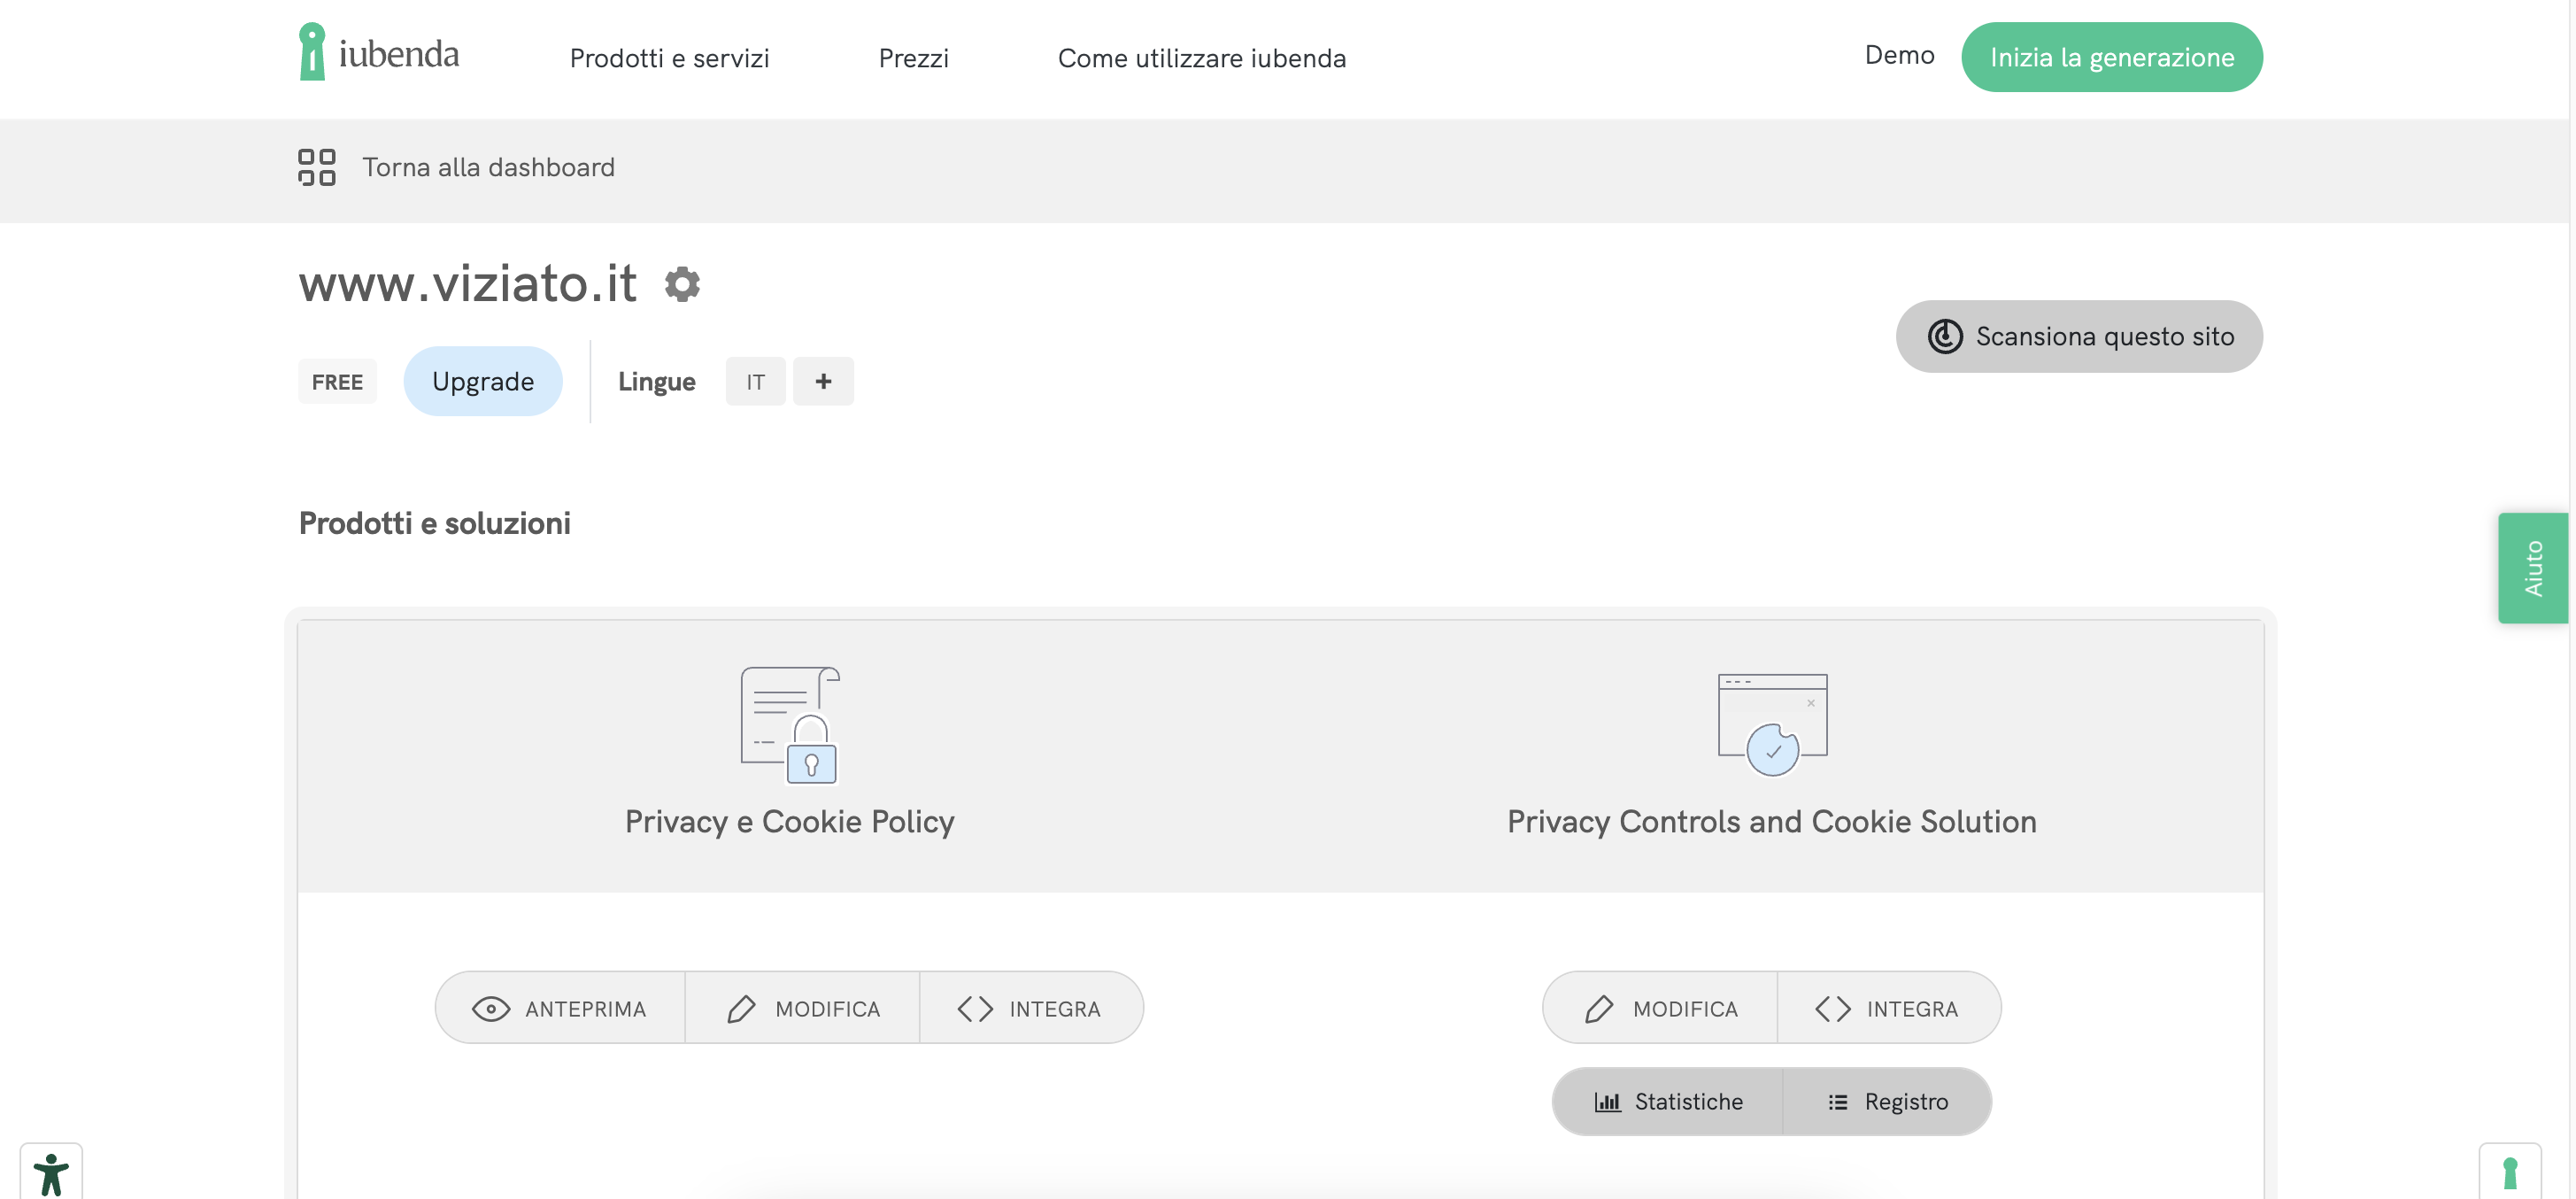The height and width of the screenshot is (1199, 2576).
Task: Select the IT language tag
Action: (755, 381)
